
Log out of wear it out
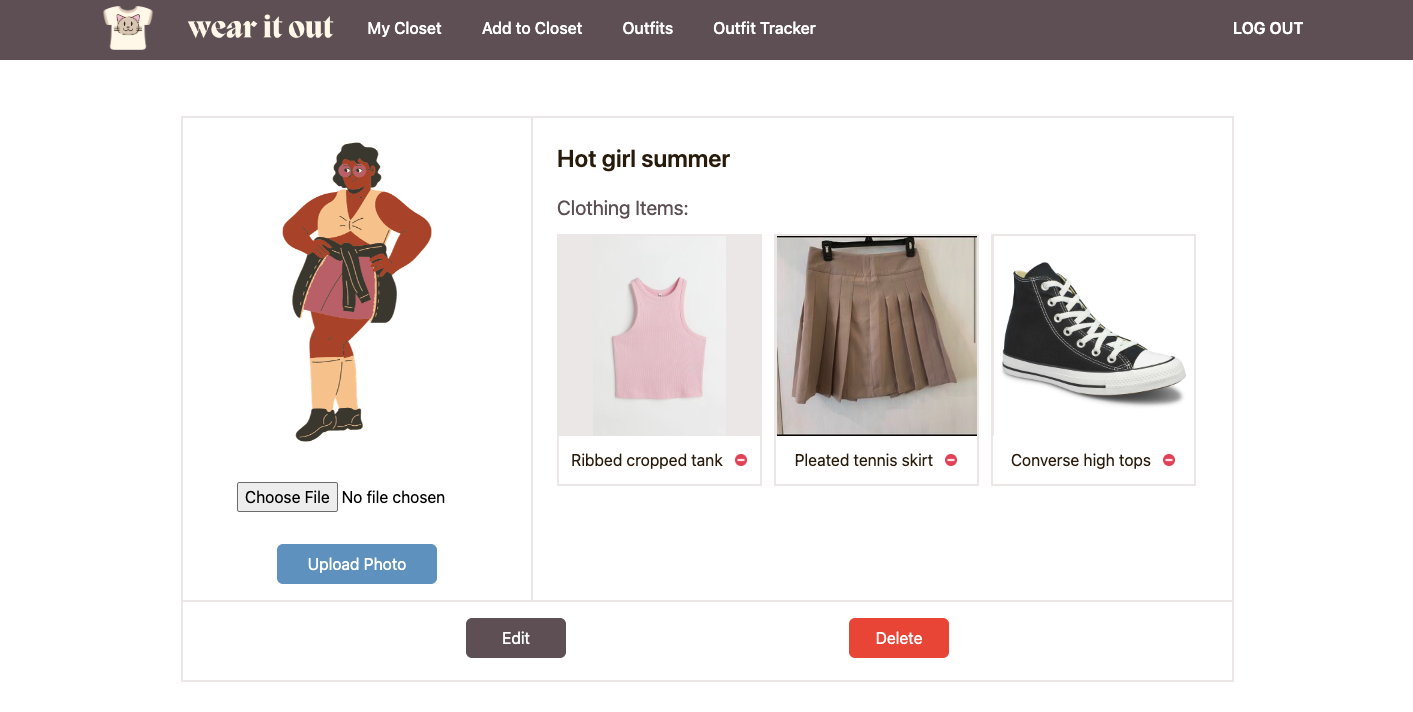click(1267, 28)
